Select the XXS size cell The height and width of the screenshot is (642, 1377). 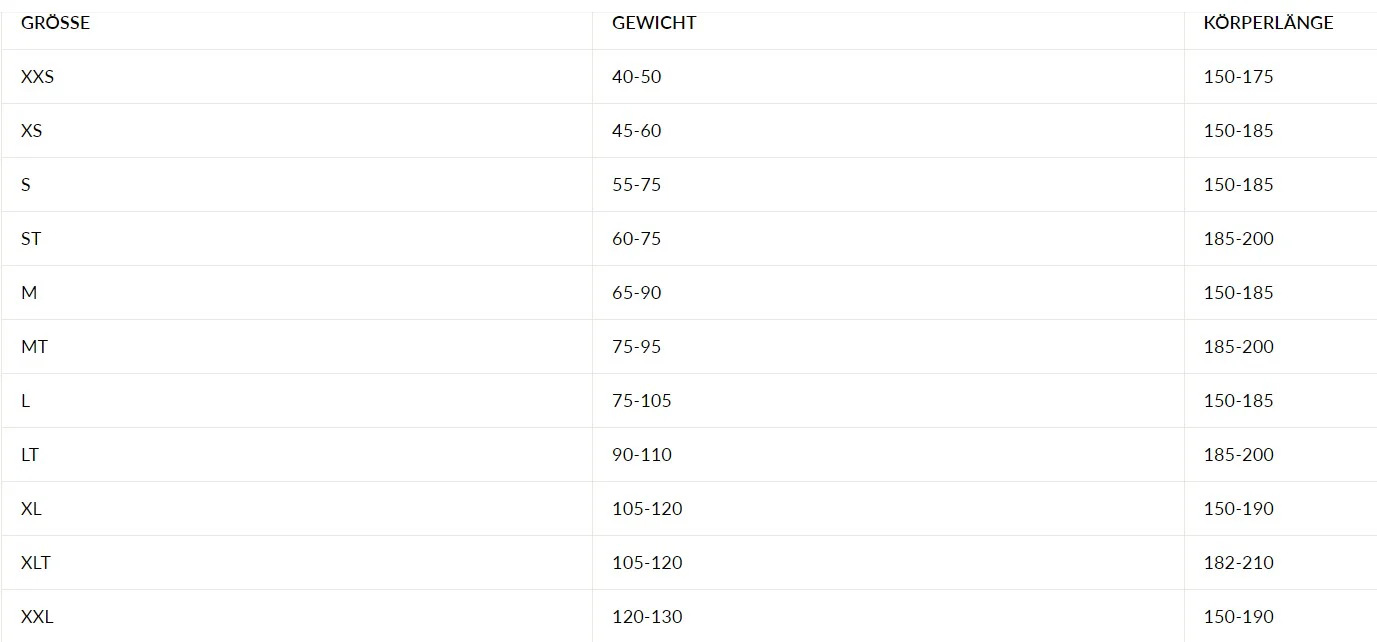[38, 77]
